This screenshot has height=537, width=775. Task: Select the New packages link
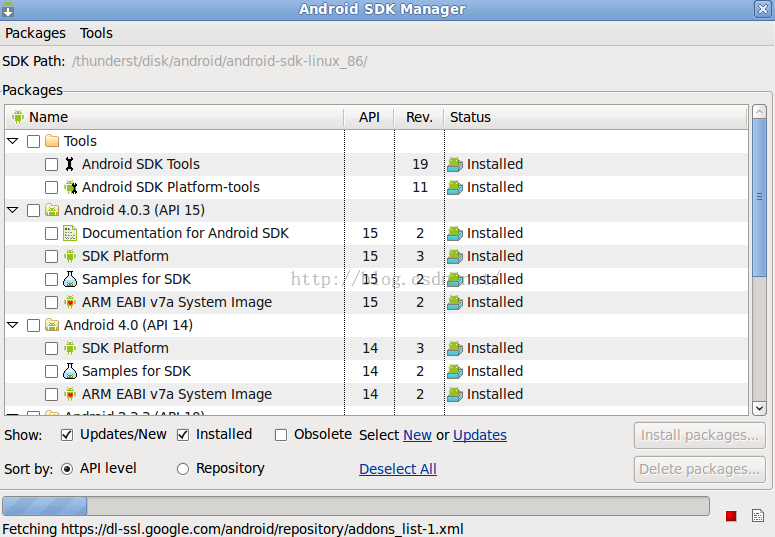point(417,435)
